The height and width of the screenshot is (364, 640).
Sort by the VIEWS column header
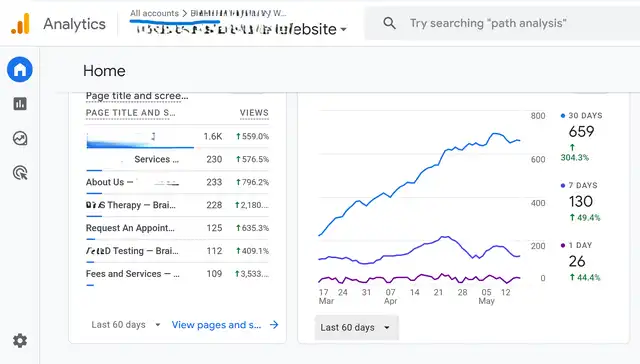(x=254, y=113)
